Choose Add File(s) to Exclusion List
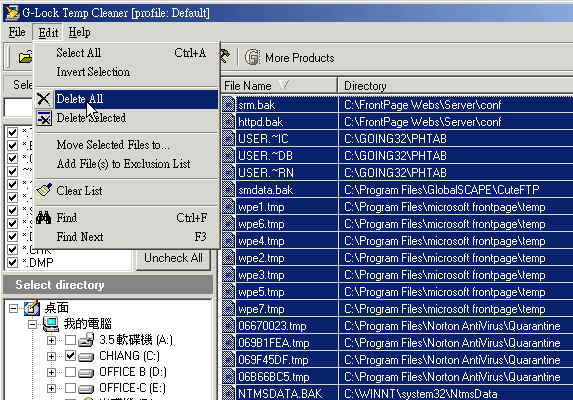The width and height of the screenshot is (573, 400). 127,164
